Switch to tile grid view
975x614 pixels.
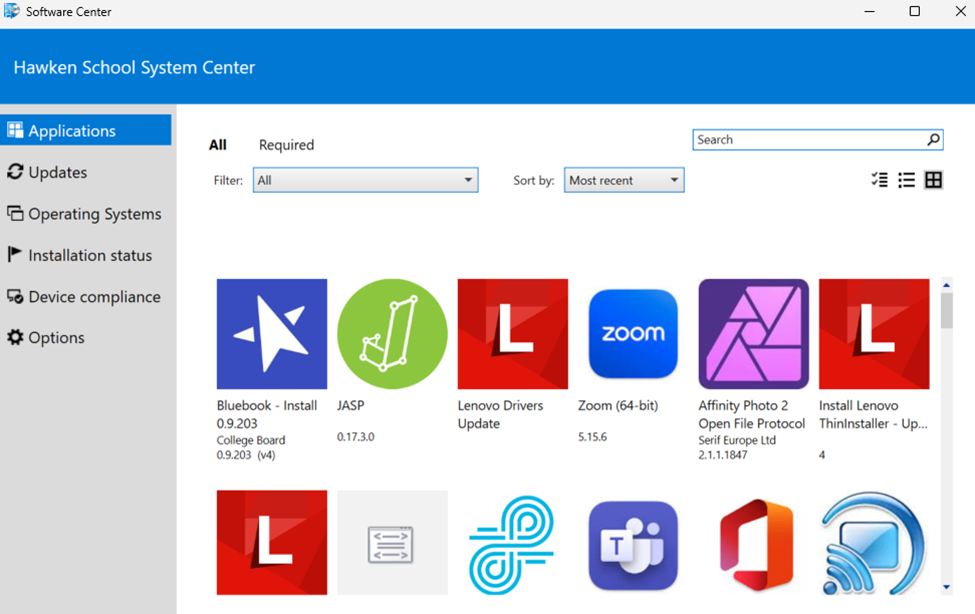coord(933,180)
